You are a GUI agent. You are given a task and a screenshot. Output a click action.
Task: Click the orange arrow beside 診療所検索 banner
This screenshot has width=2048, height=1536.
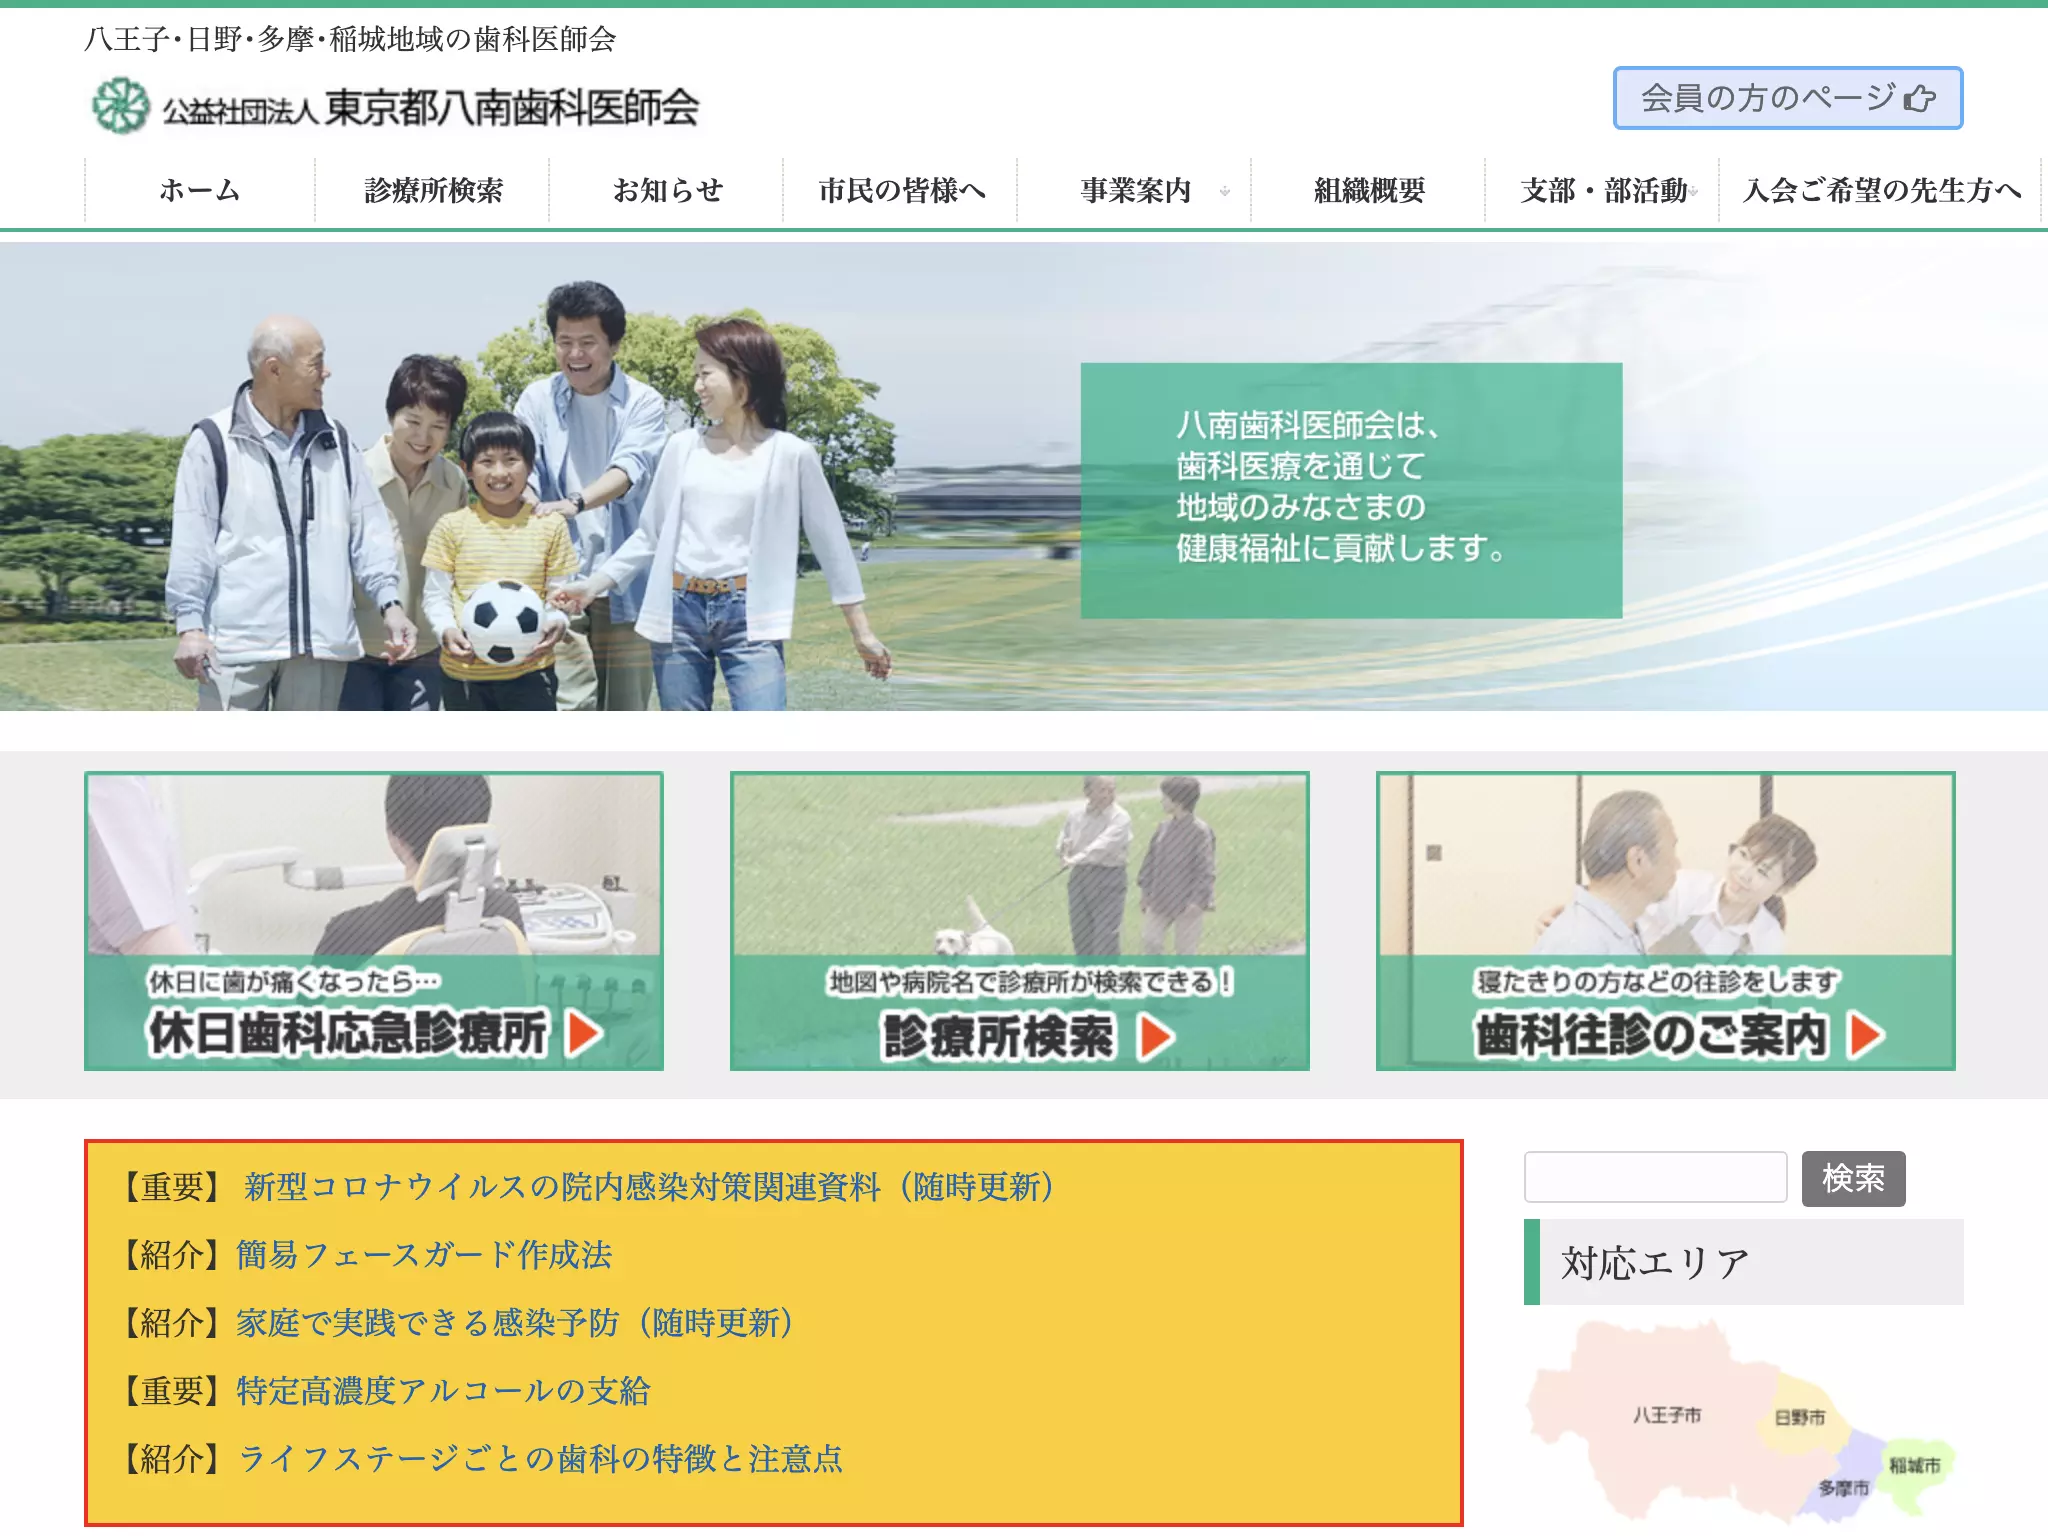click(1156, 1037)
